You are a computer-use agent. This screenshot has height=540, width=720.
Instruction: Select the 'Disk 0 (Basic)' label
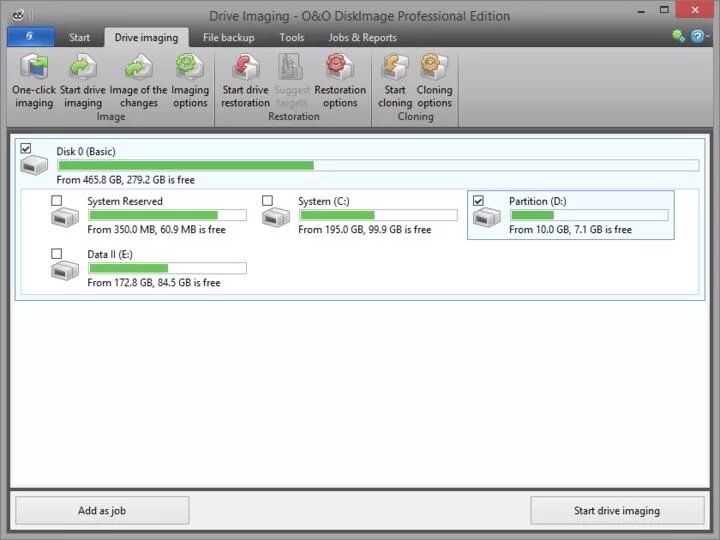(x=86, y=152)
